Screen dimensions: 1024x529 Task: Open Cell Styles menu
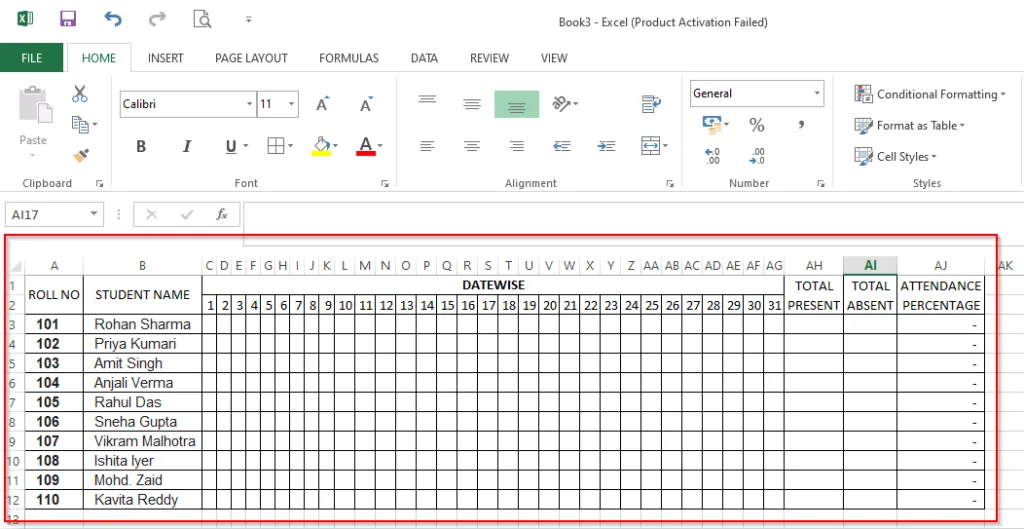coord(895,157)
